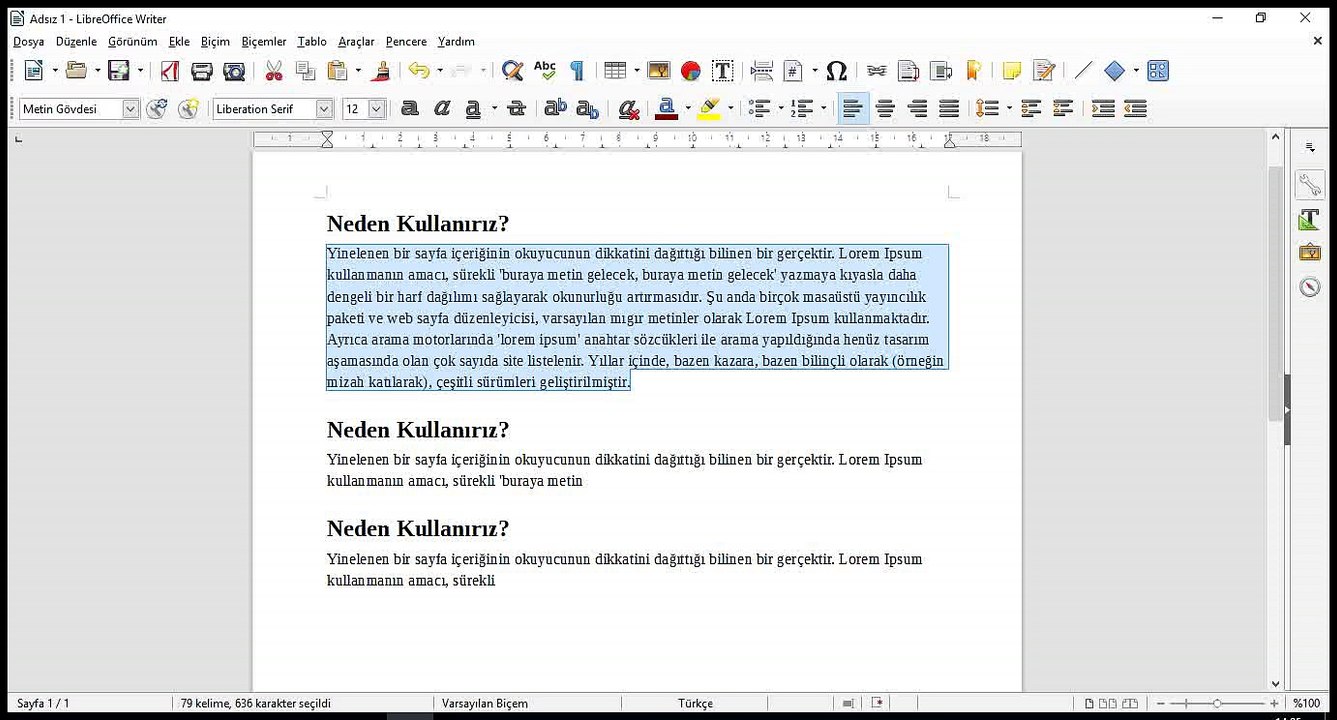Expand the Liberation Serif font list
Image resolution: width=1337 pixels, height=720 pixels.
coord(324,109)
